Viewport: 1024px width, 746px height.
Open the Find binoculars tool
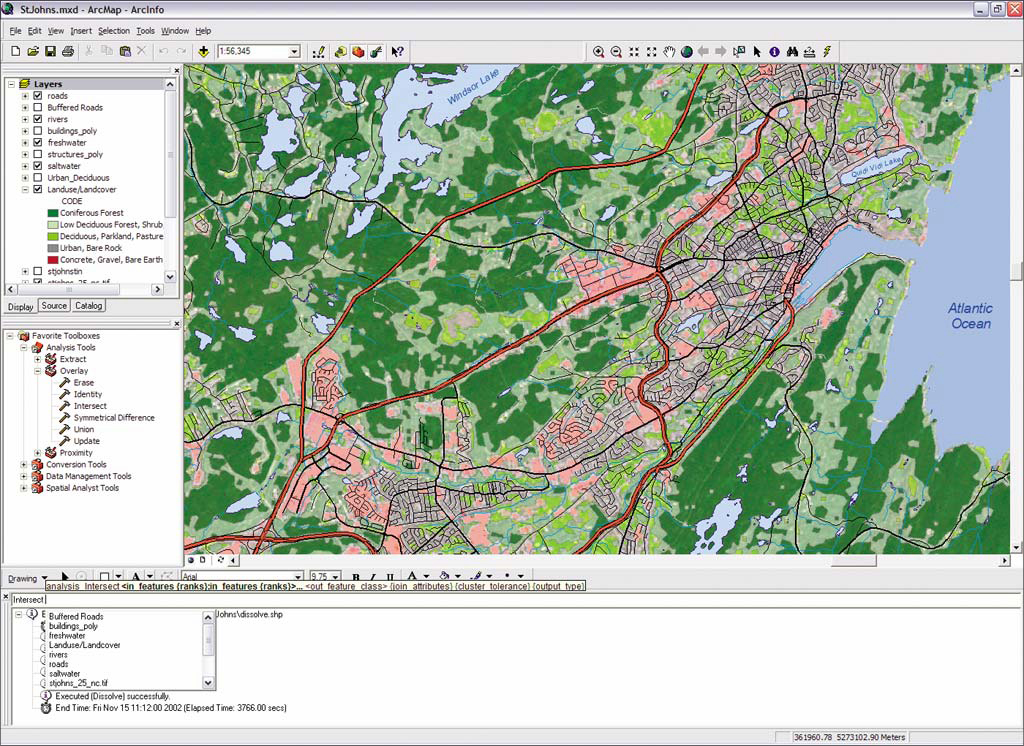coord(792,52)
